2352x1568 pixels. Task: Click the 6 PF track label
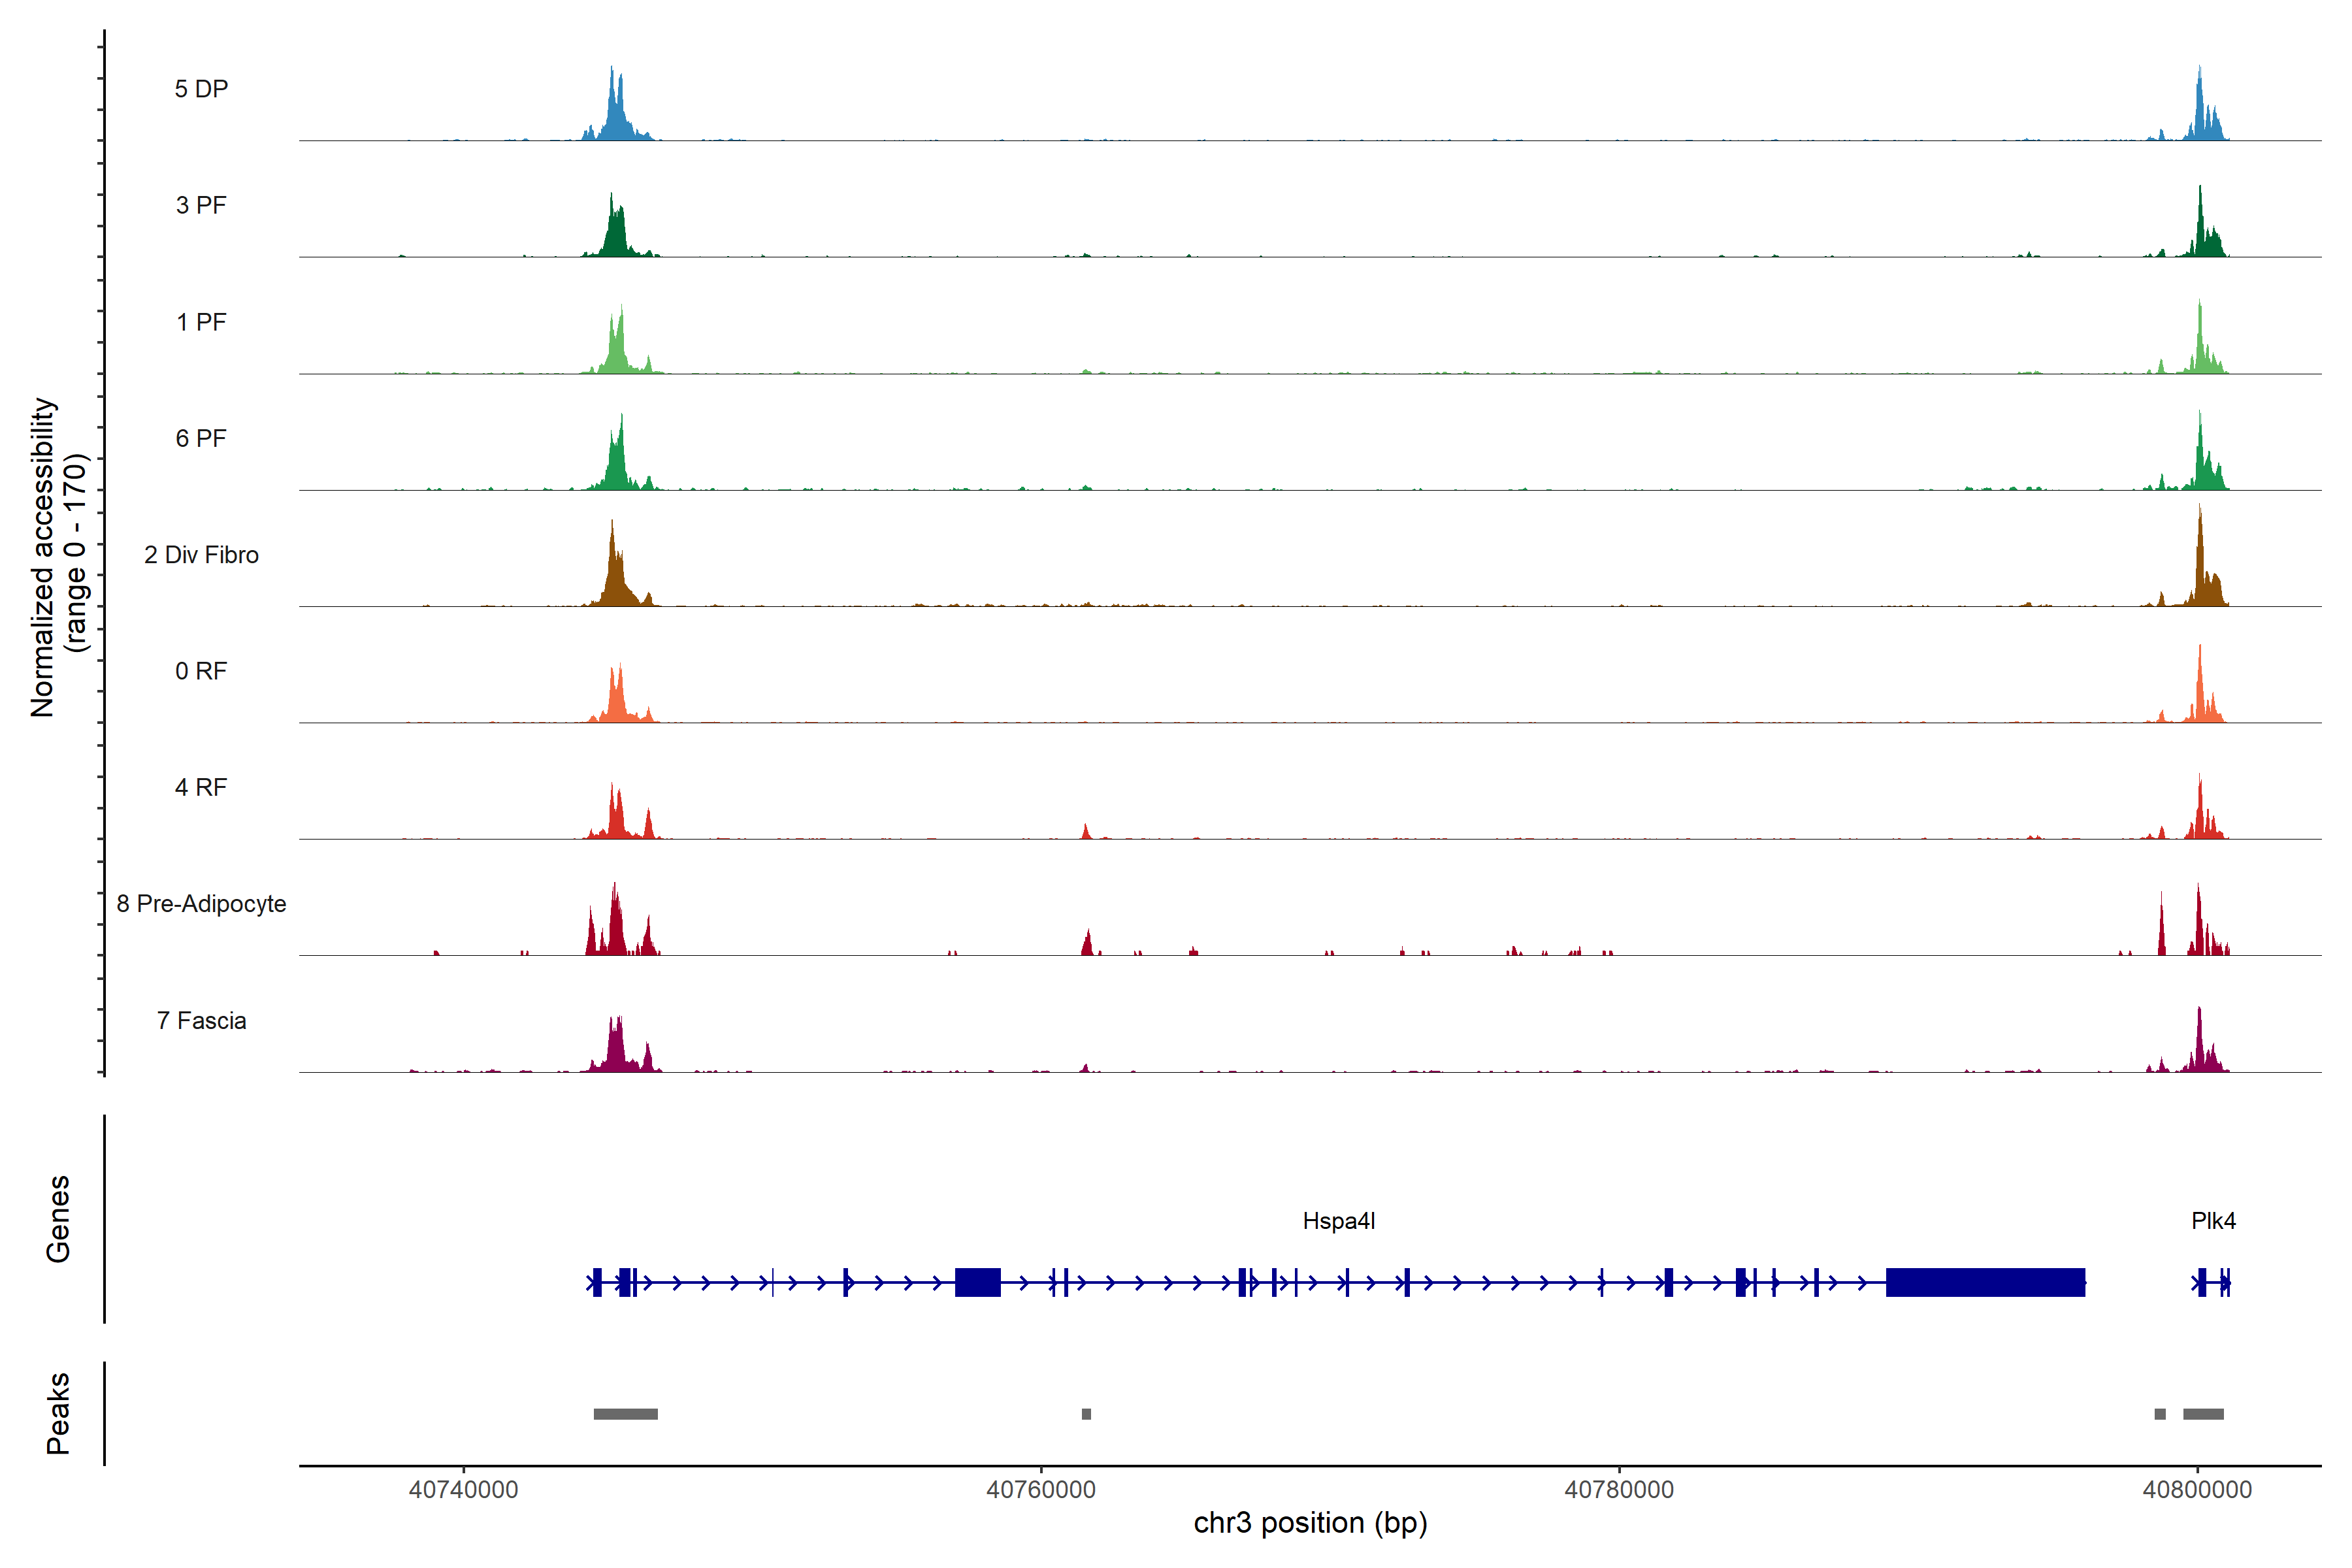201,438
